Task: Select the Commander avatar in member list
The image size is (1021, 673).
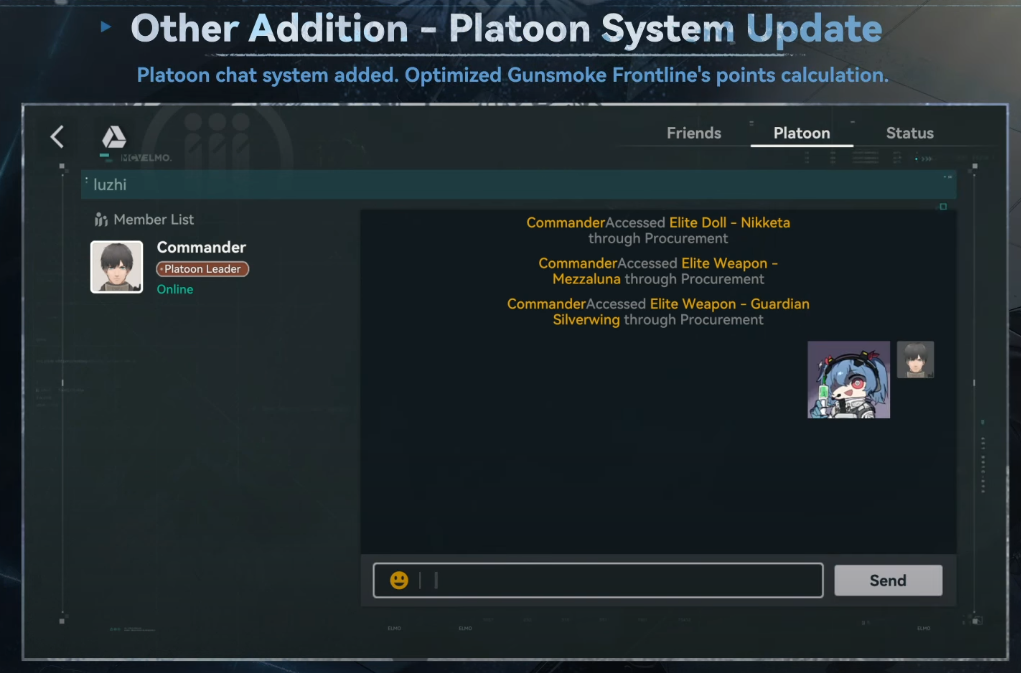Action: click(x=117, y=267)
